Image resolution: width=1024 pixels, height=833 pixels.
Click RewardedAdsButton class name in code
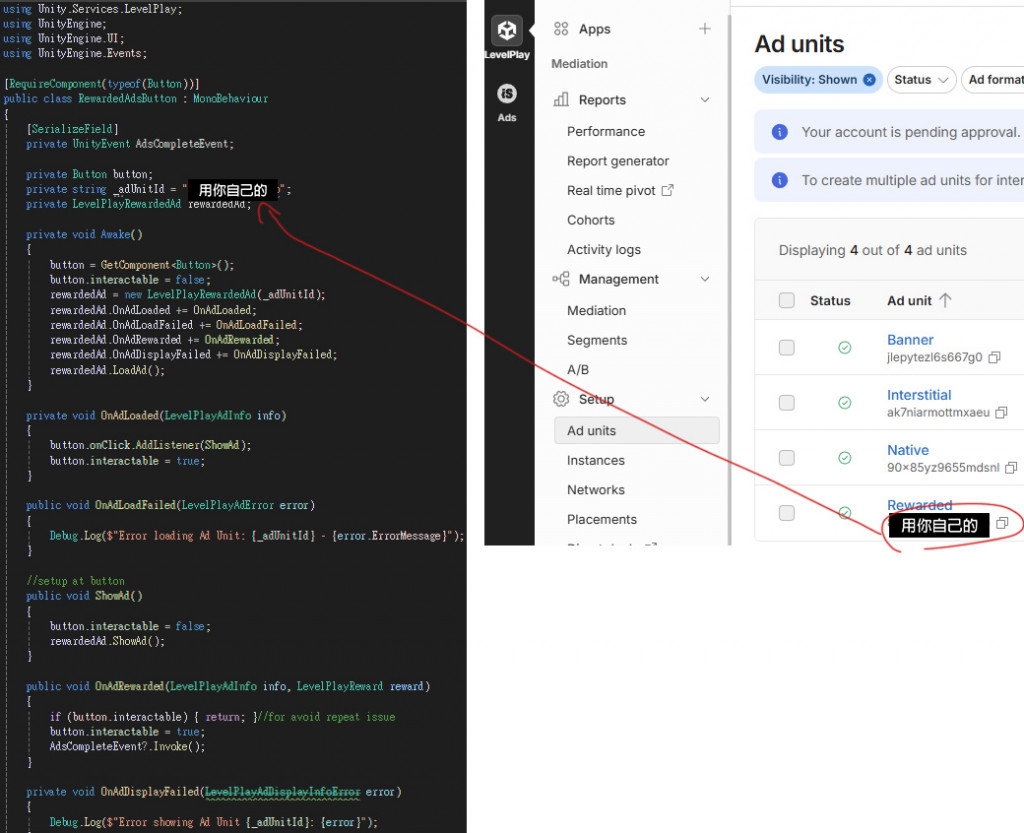point(127,99)
